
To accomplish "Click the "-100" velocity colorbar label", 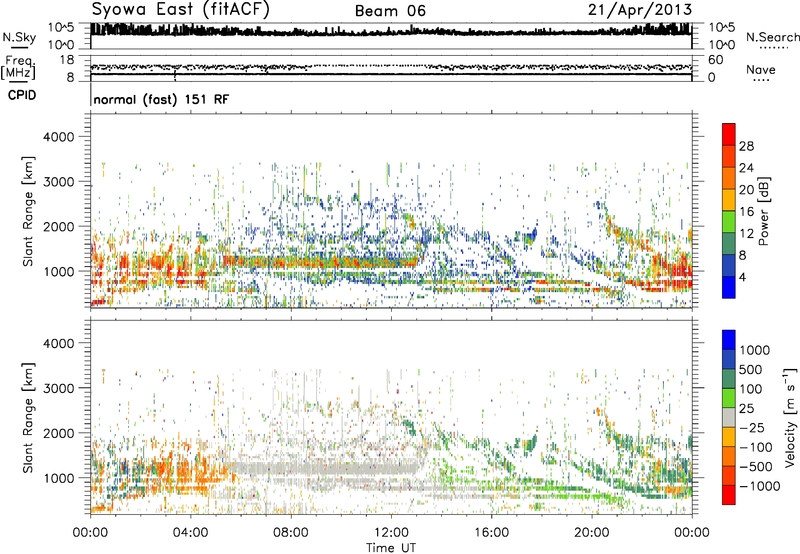I will tap(756, 447).
